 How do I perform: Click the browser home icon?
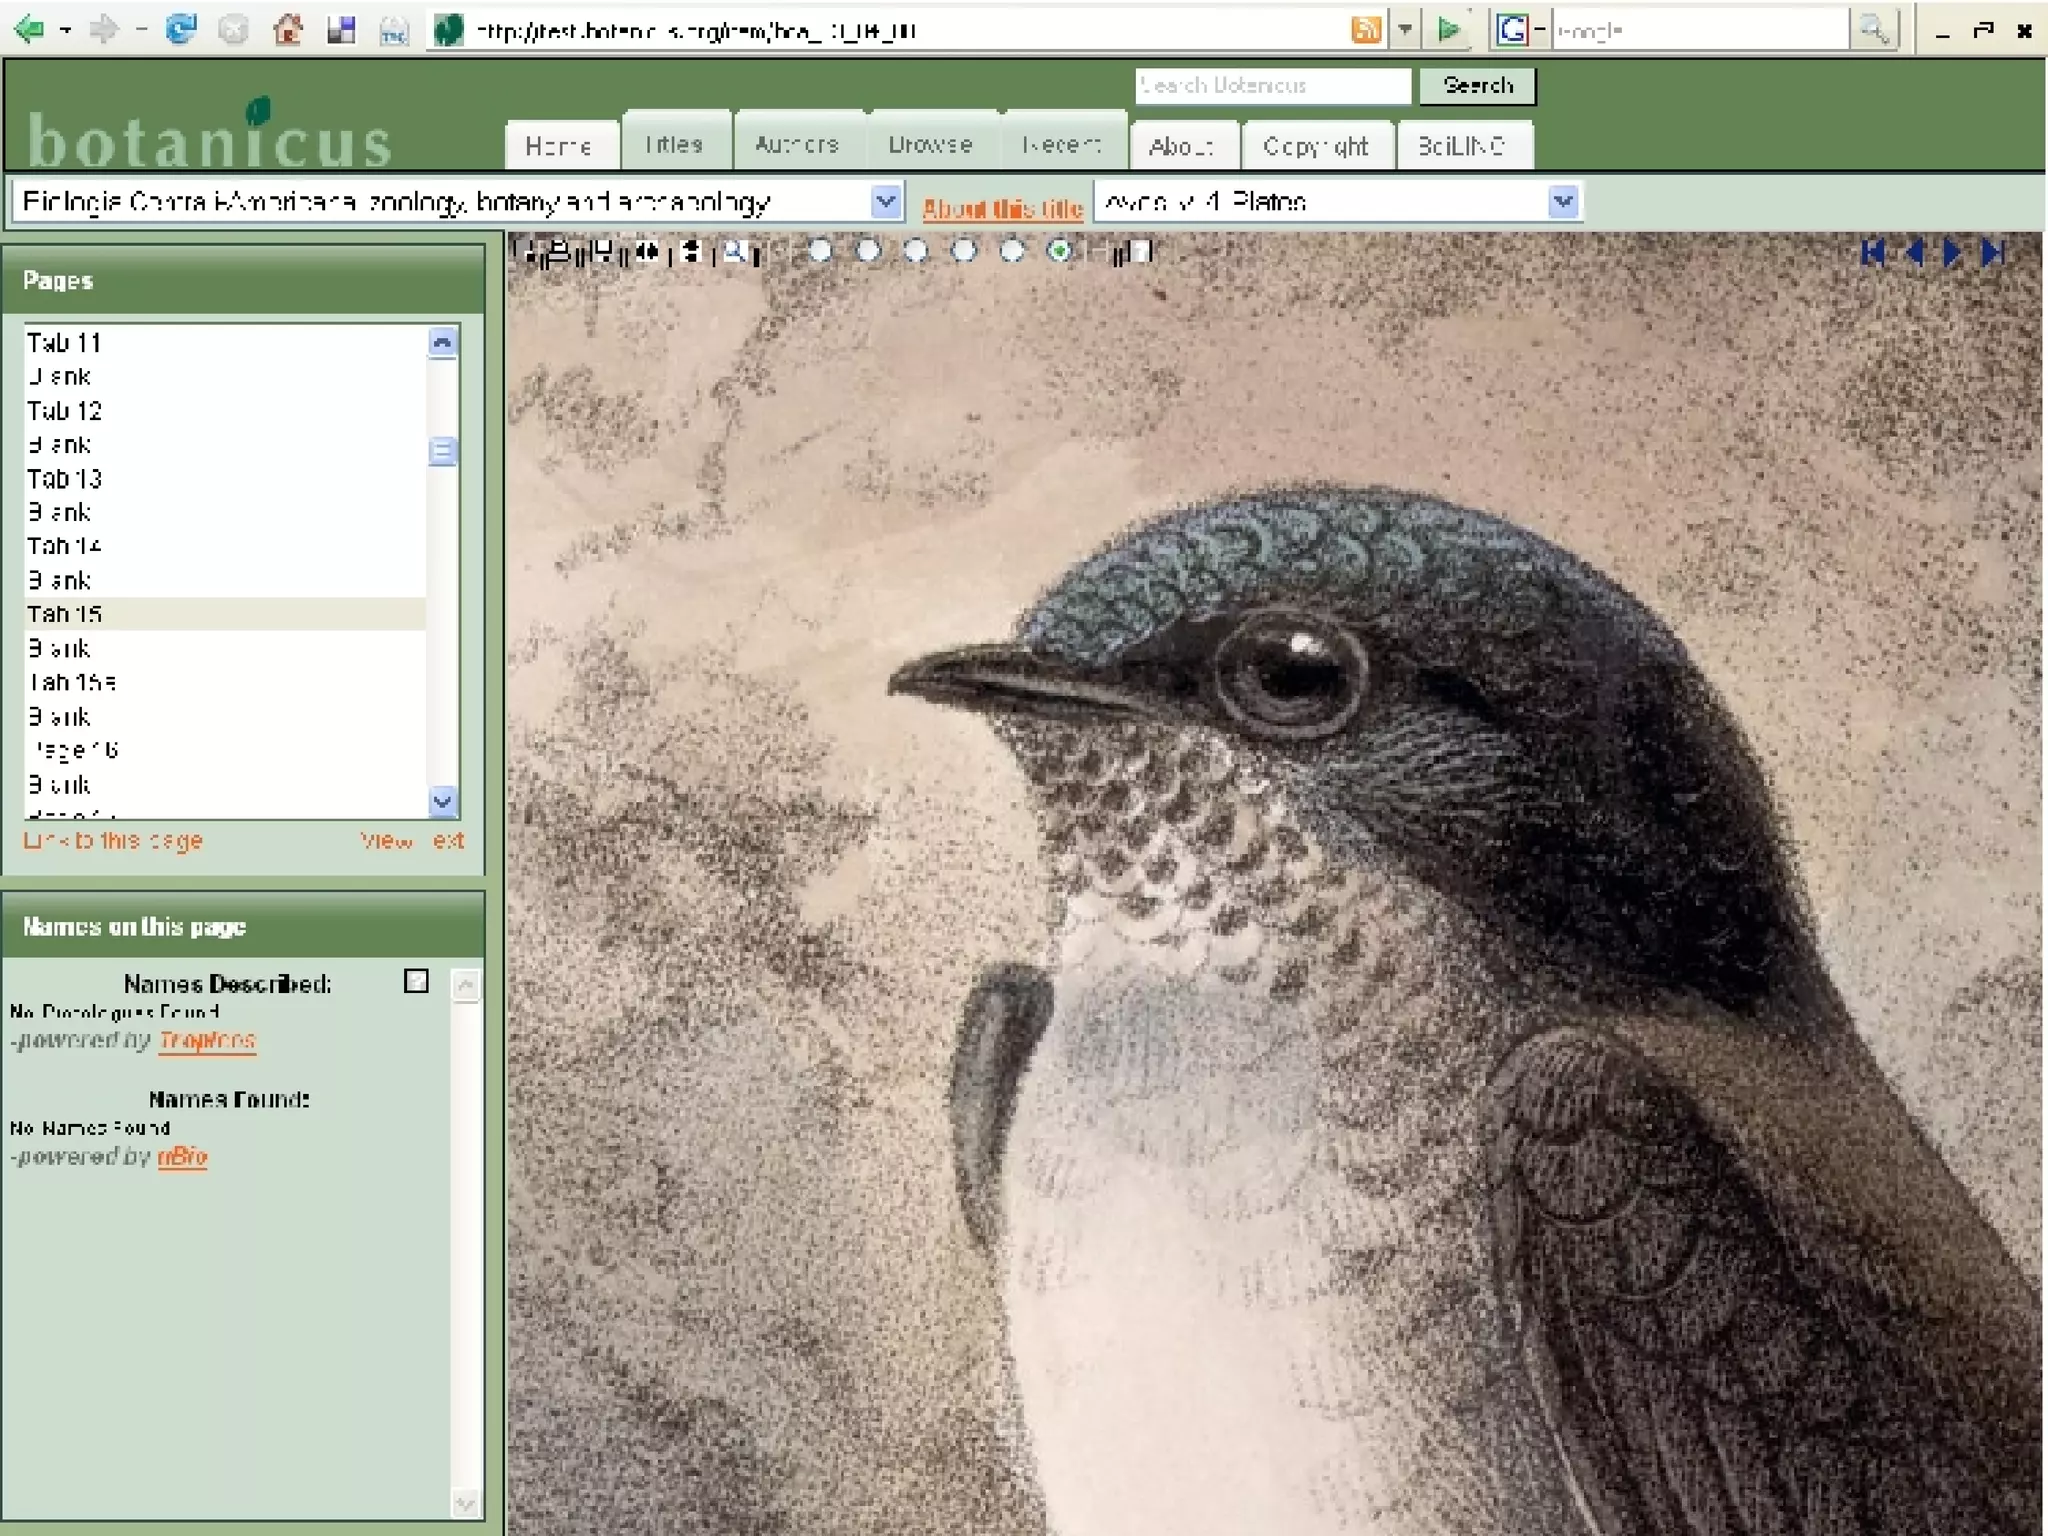point(288,30)
